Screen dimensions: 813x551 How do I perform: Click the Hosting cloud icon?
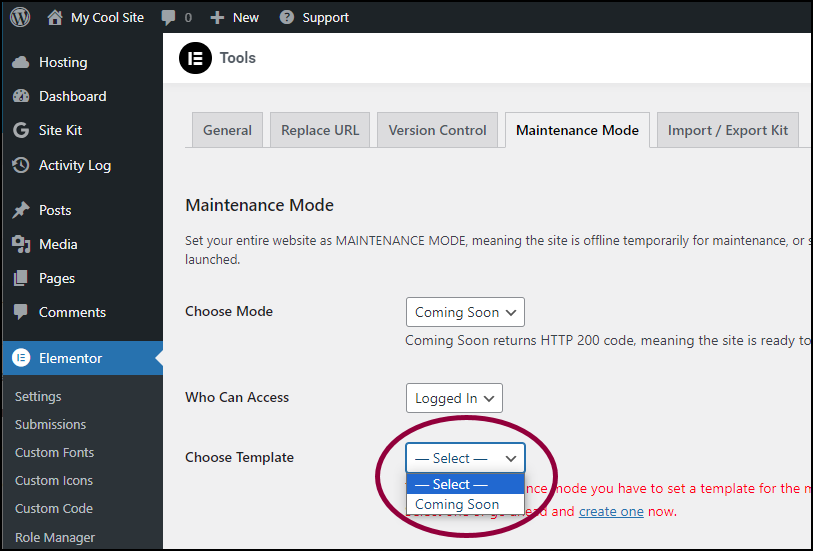pos(21,63)
